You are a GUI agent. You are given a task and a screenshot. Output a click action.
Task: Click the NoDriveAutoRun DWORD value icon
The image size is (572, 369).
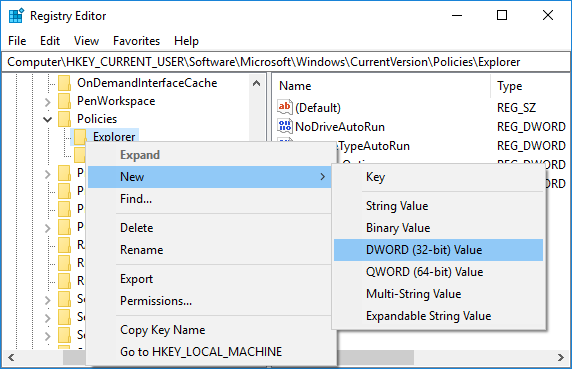(x=285, y=126)
